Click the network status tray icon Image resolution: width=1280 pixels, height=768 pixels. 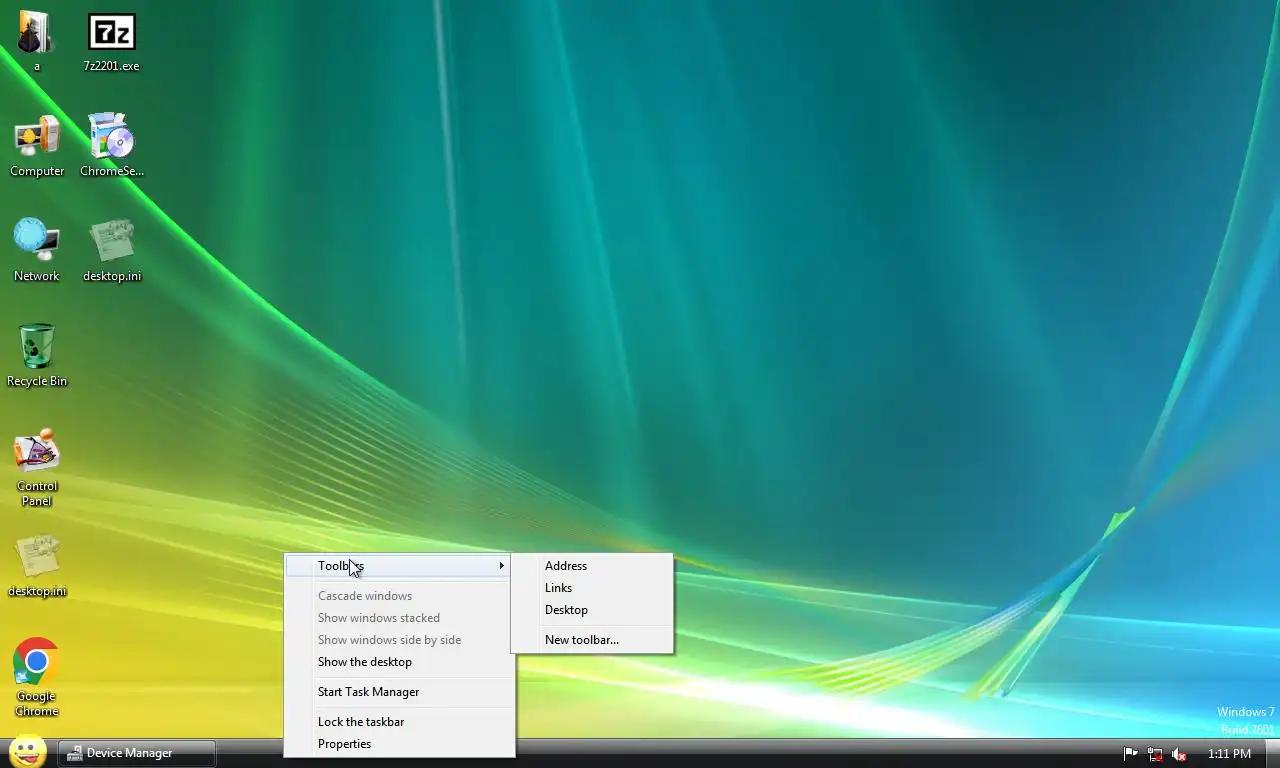coord(1155,754)
